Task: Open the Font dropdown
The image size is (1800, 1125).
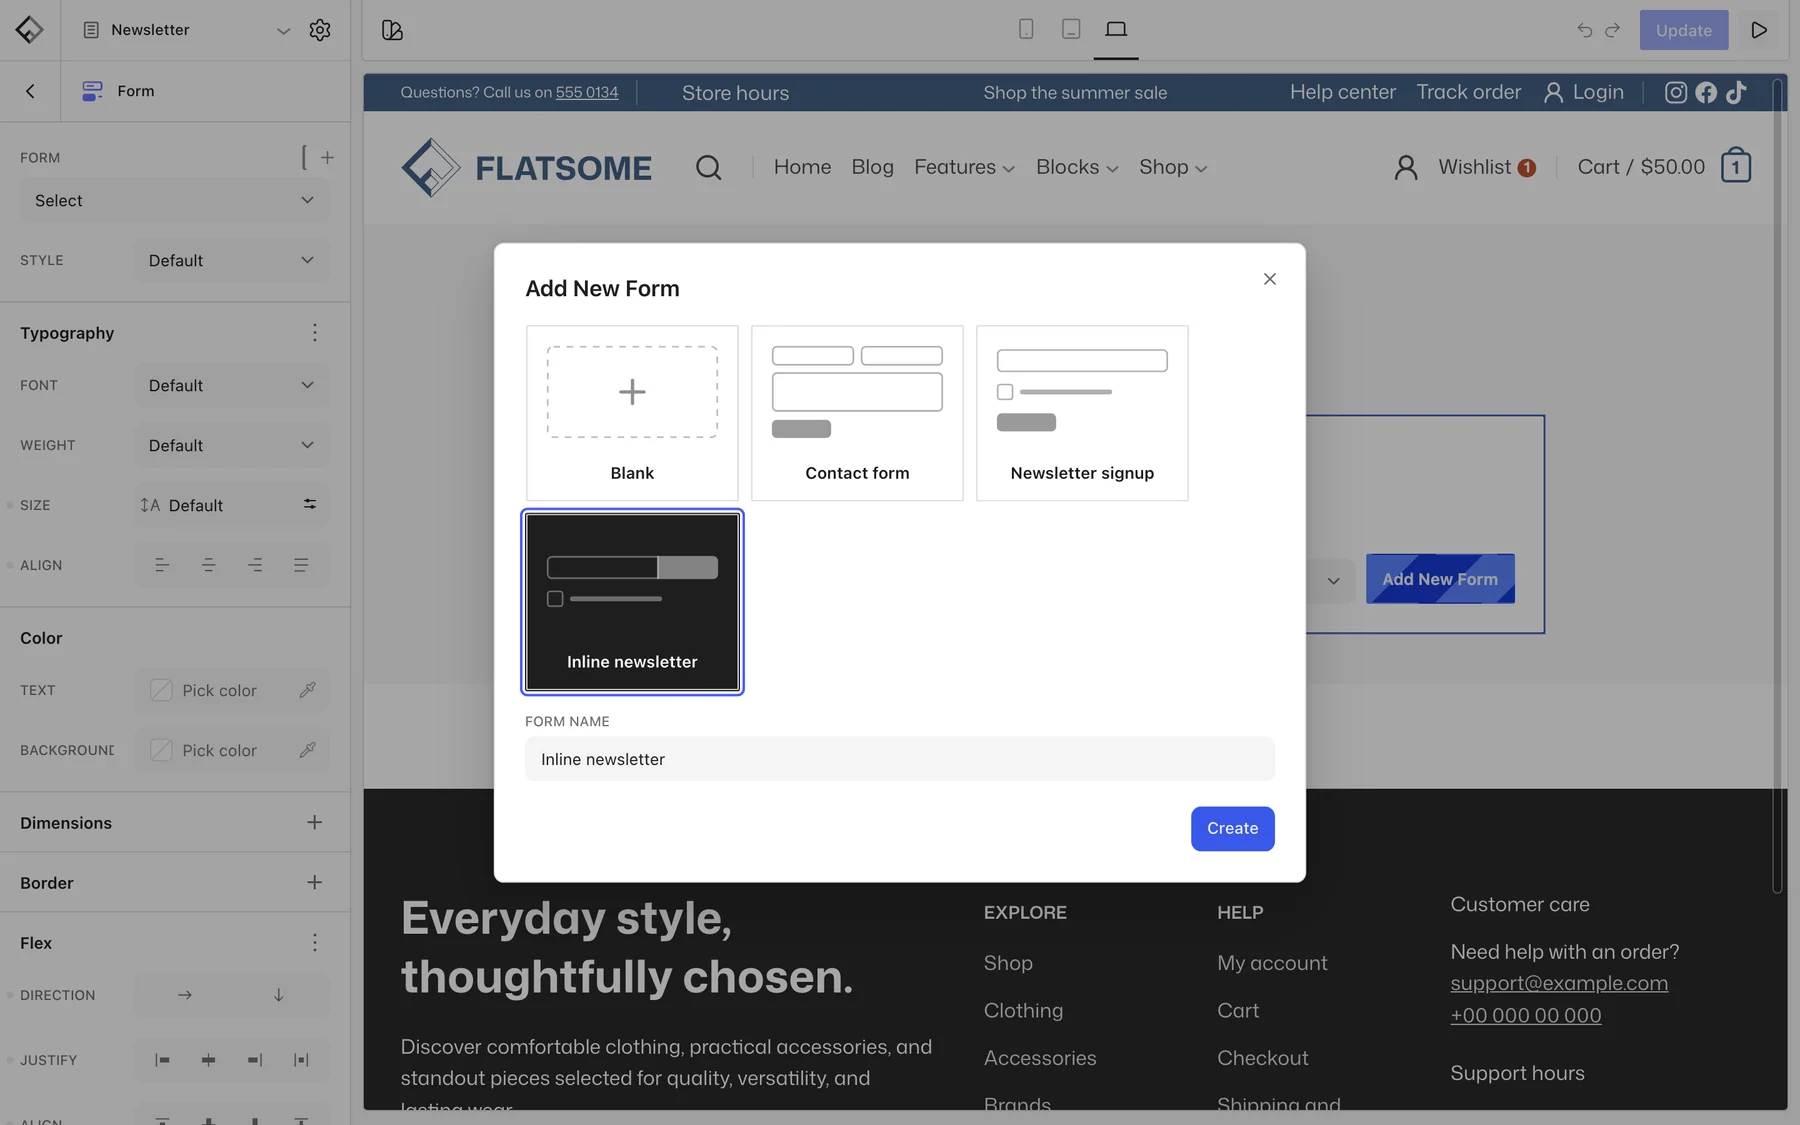Action: coord(232,386)
